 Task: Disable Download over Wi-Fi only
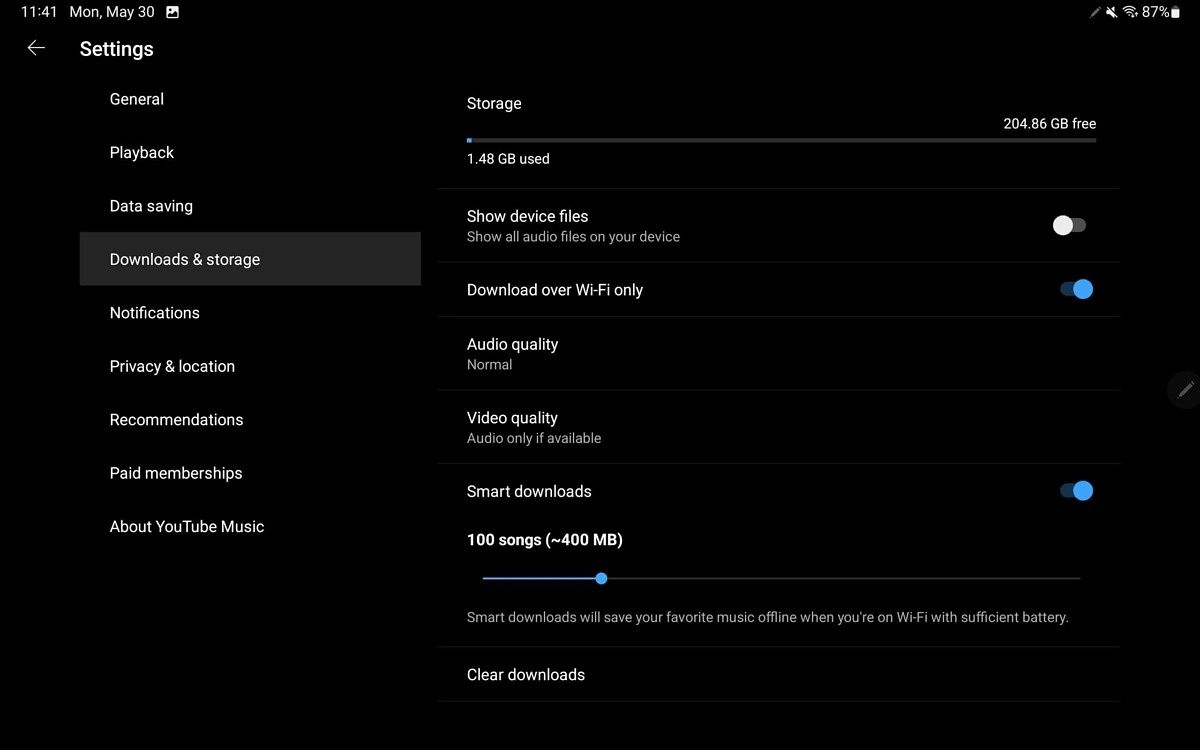pyautogui.click(x=1074, y=289)
